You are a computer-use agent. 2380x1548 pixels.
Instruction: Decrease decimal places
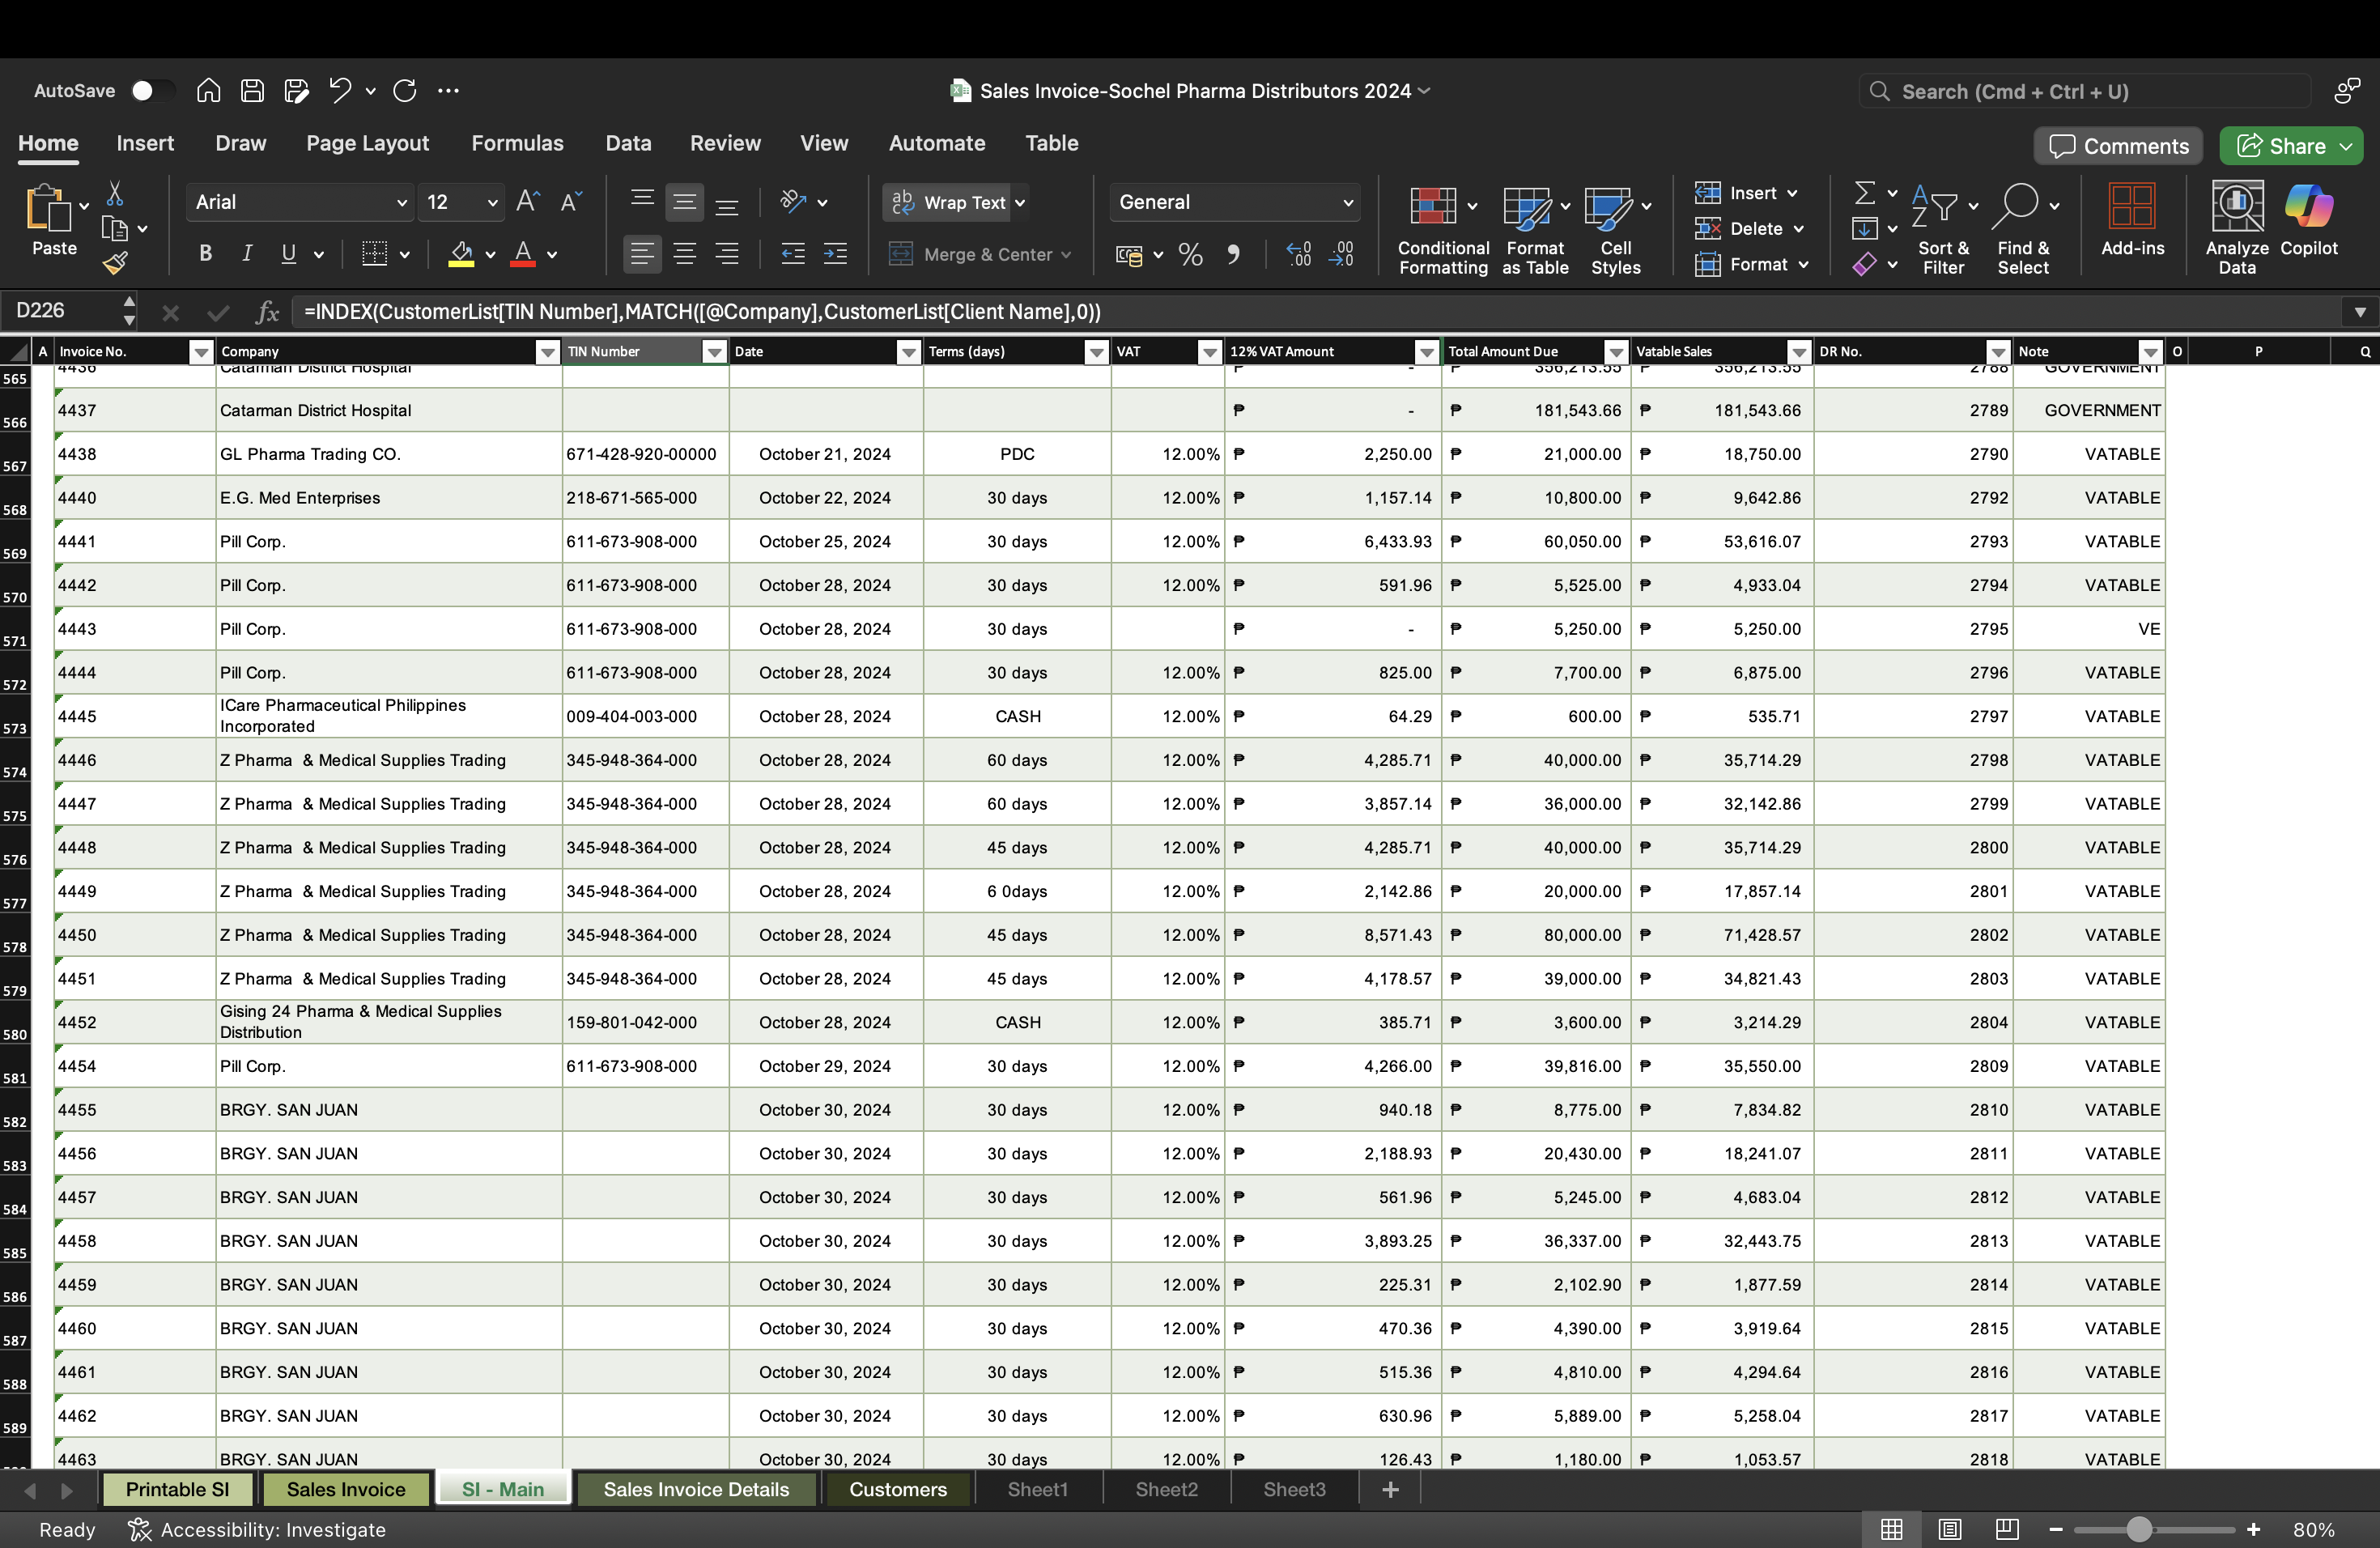point(1341,255)
